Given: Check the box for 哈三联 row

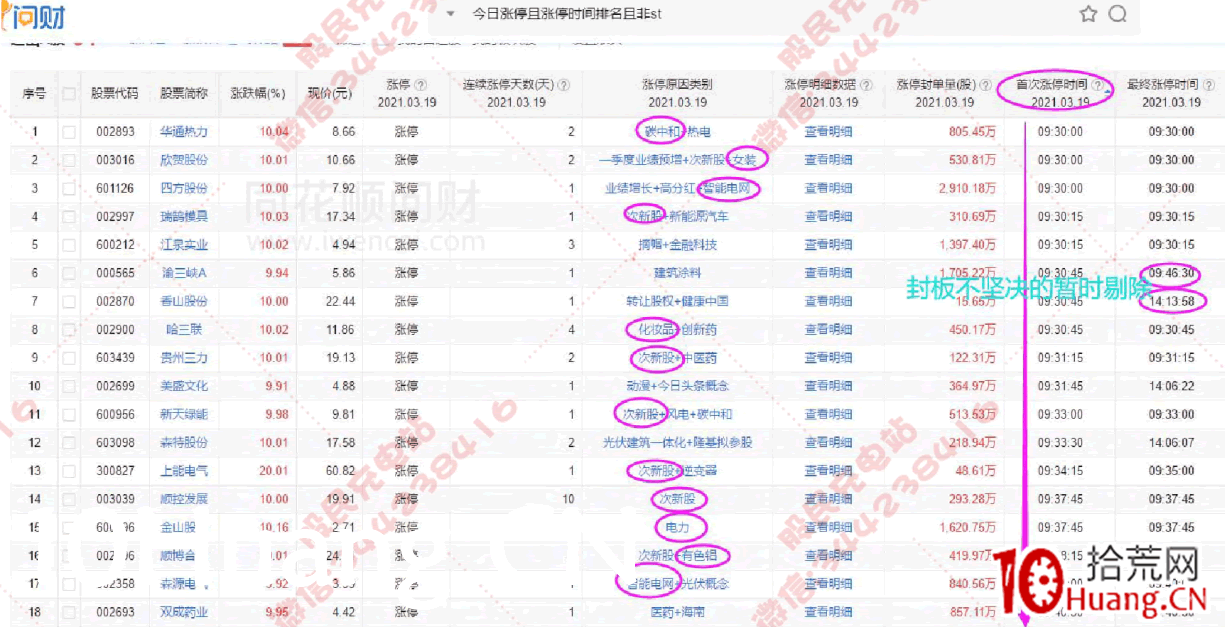Looking at the screenshot, I should 69,329.
